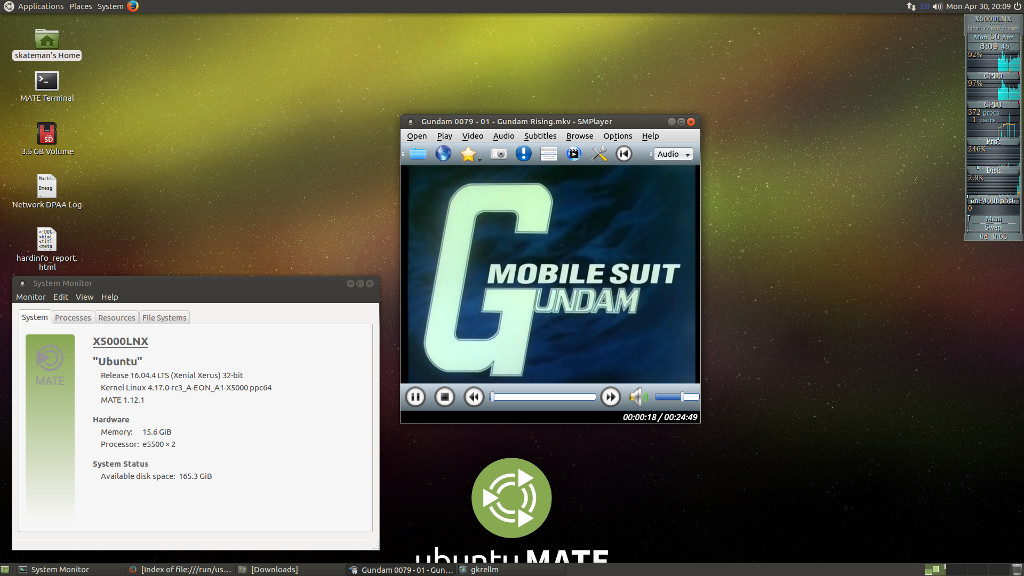Switch to the Resources tab
Viewport: 1024px width, 576px height.
tap(116, 318)
